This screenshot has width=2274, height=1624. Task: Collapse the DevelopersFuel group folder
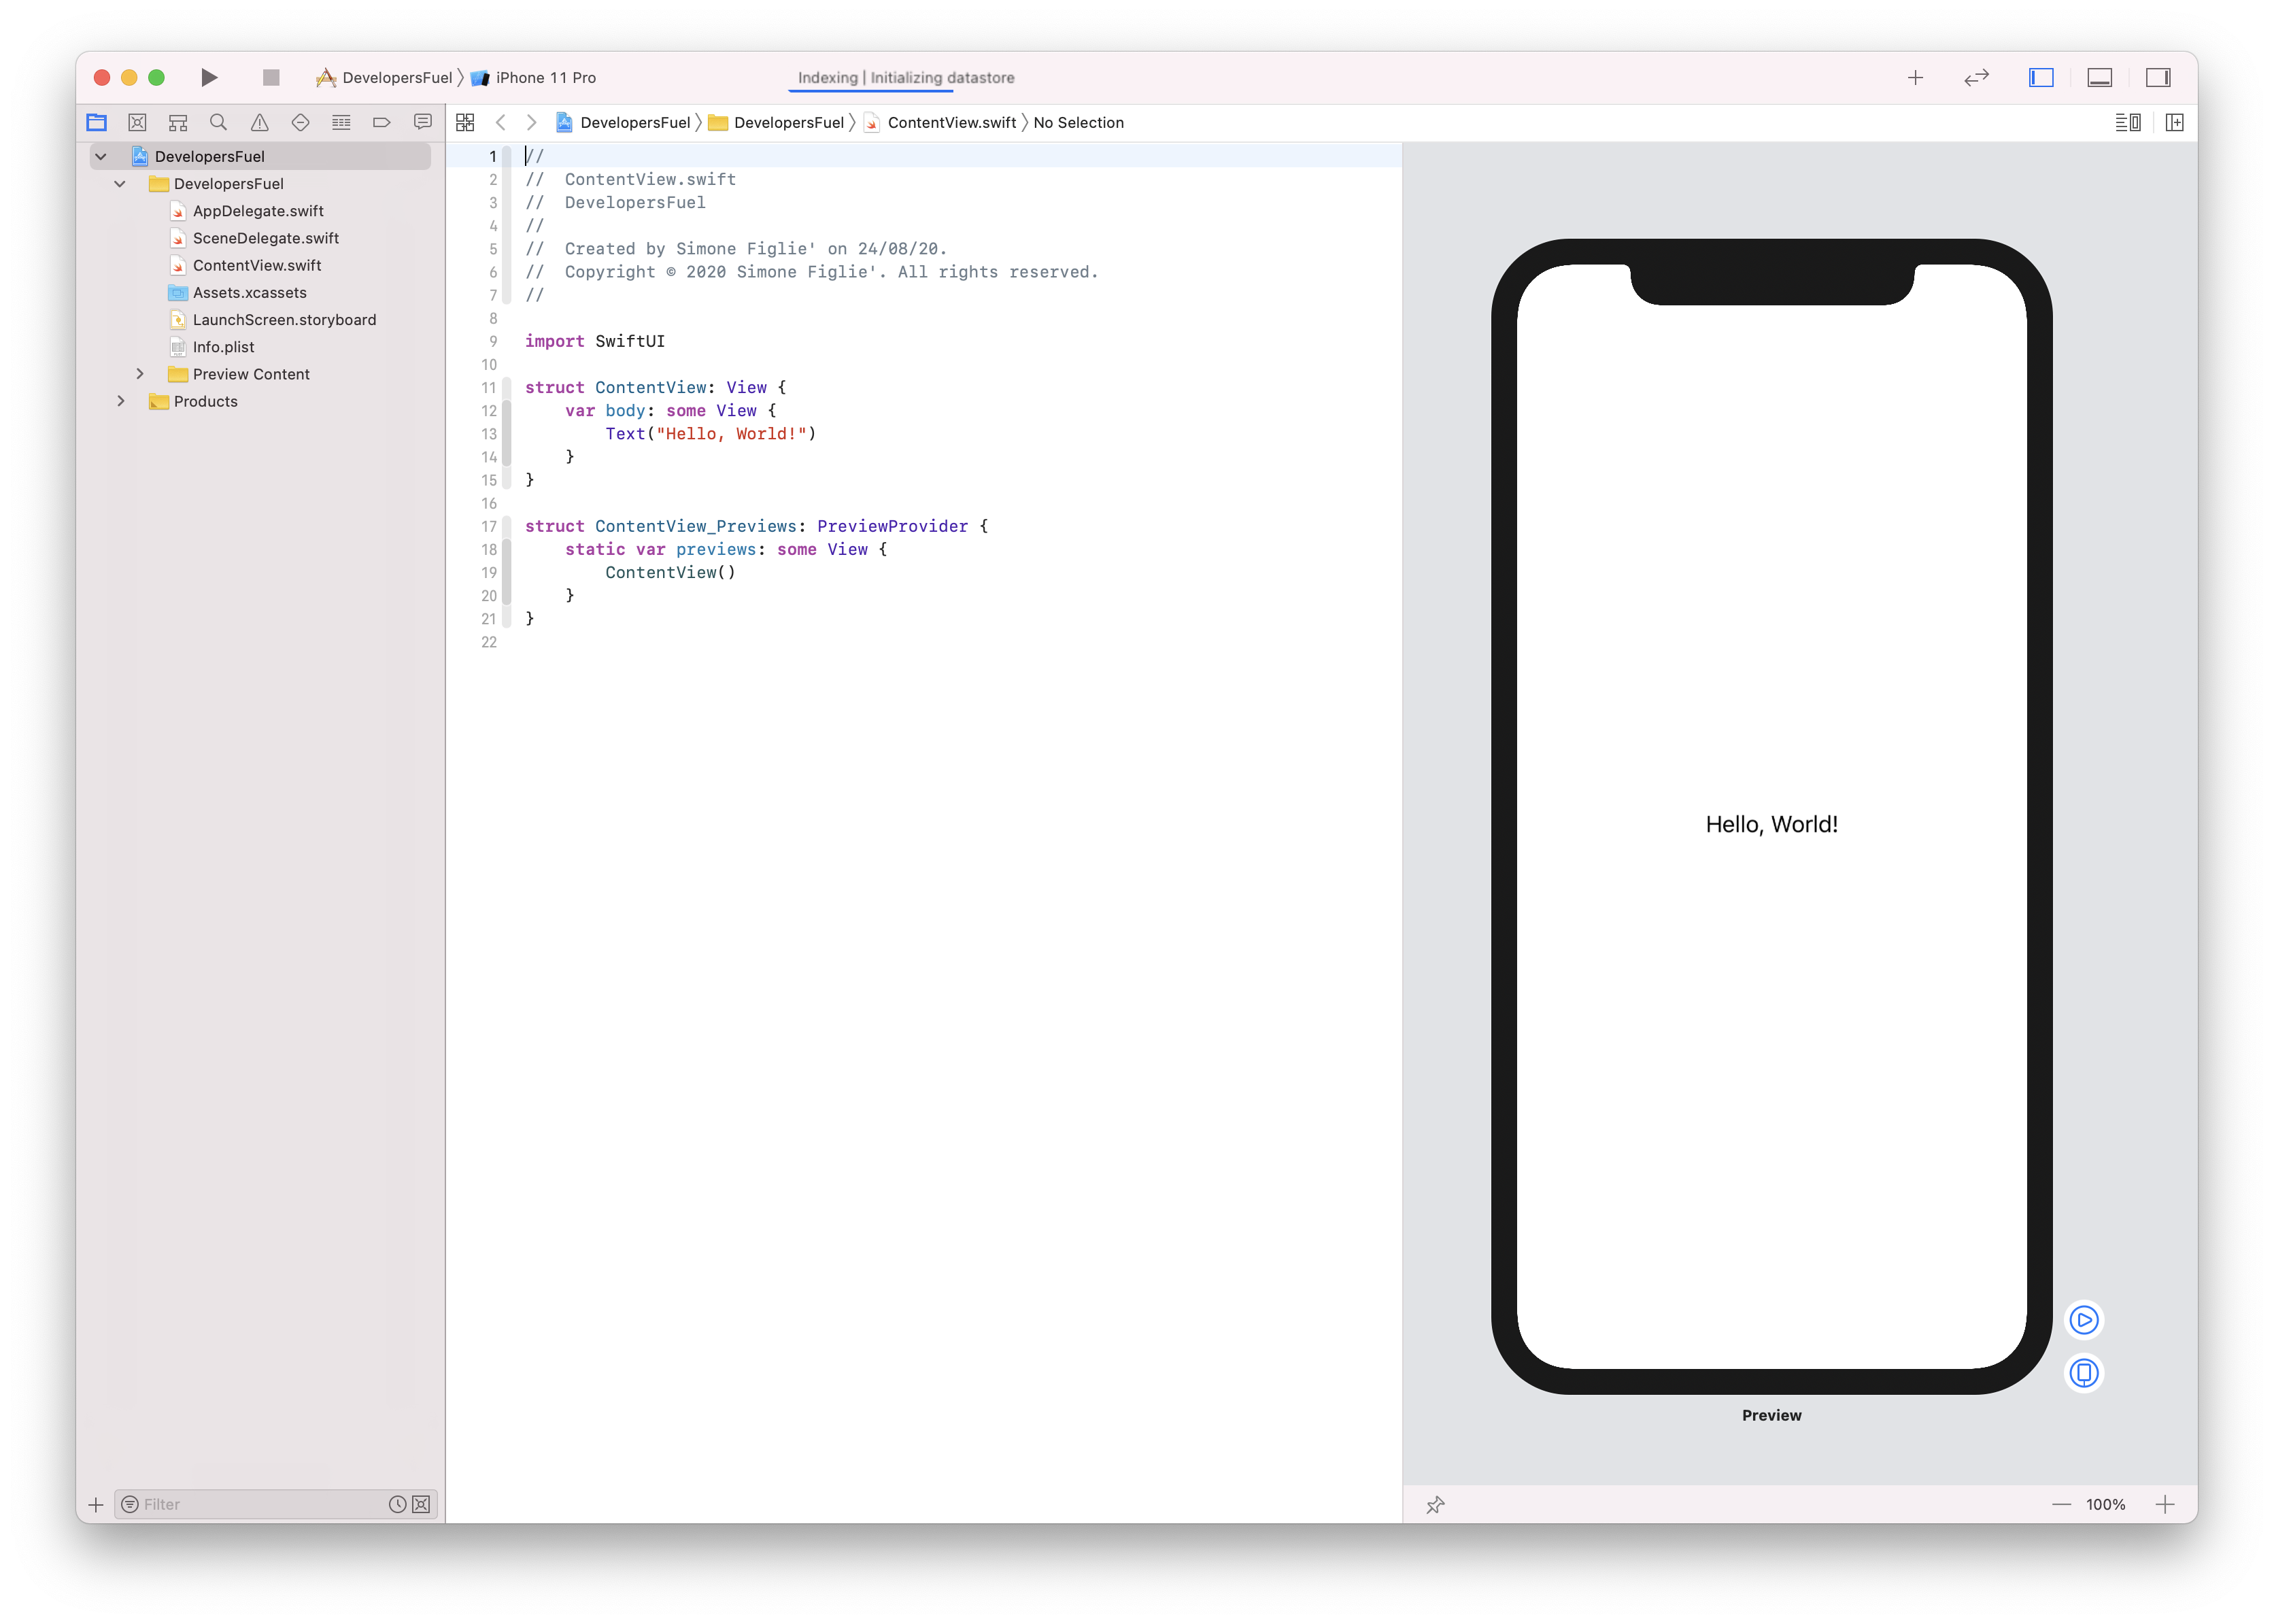pos(120,183)
